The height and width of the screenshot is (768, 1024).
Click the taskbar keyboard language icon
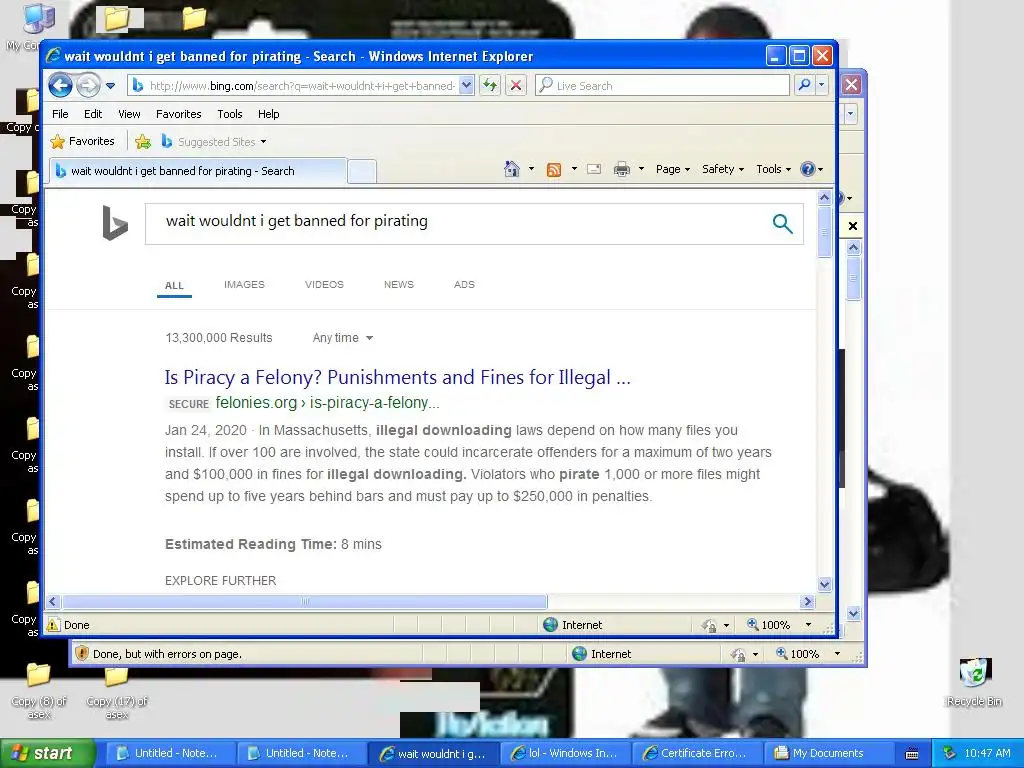[912, 754]
